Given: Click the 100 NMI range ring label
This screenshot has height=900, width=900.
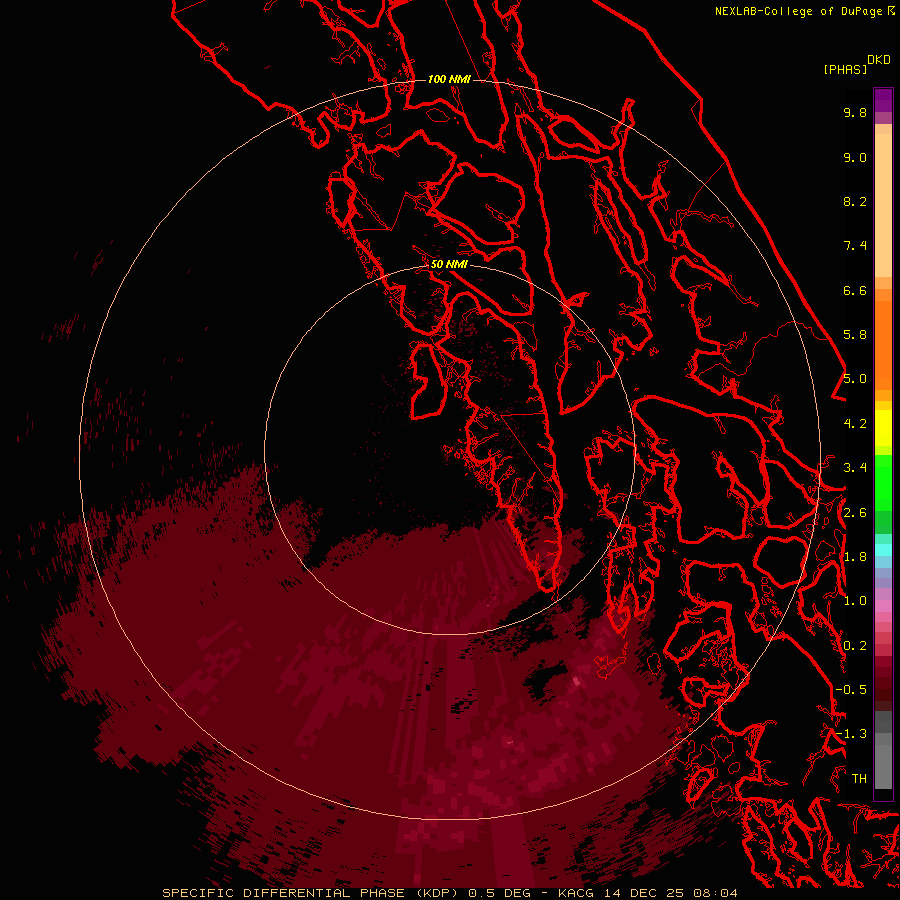Looking at the screenshot, I should pos(449,79).
